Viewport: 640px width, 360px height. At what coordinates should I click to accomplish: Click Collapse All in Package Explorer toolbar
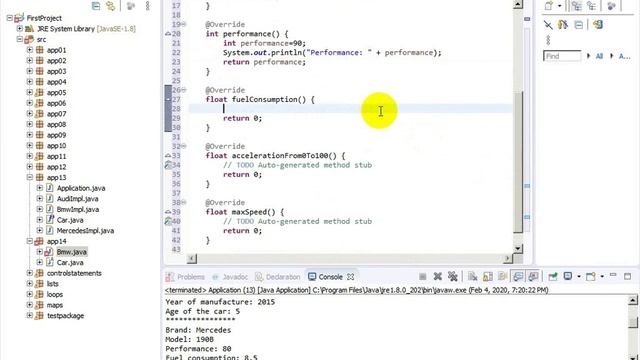(x=96, y=6)
